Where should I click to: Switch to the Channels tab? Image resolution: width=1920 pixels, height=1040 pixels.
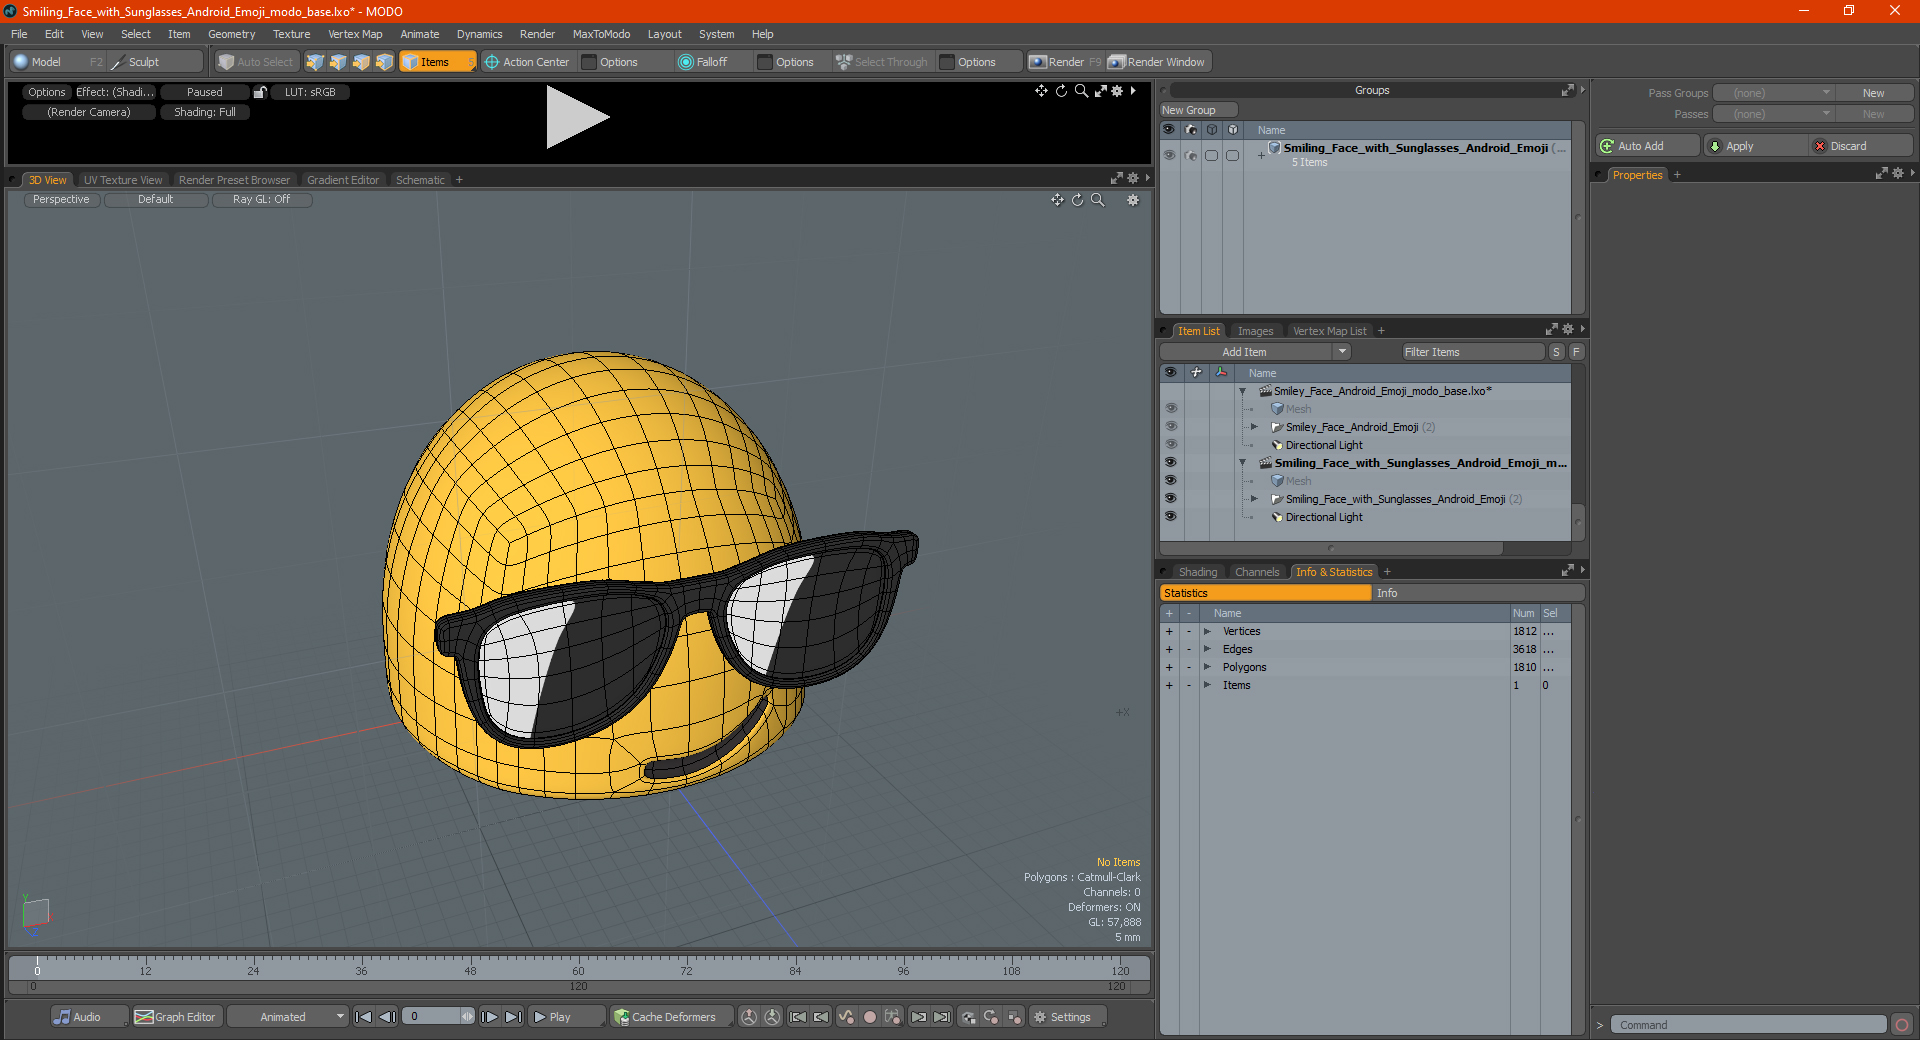click(1257, 572)
